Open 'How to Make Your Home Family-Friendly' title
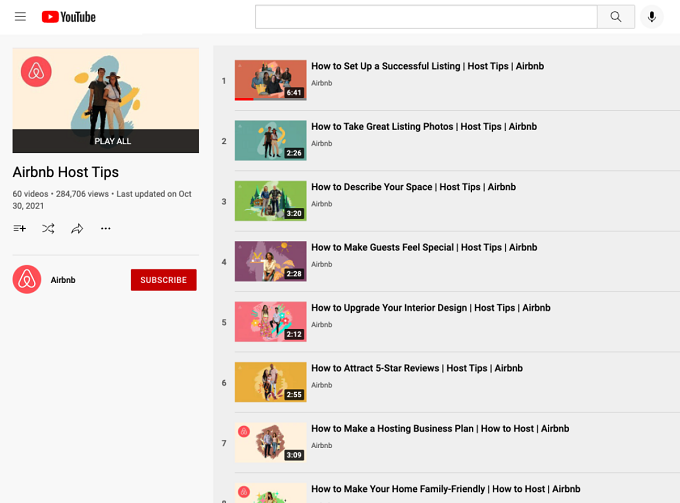The image size is (680, 503). pyautogui.click(x=446, y=489)
